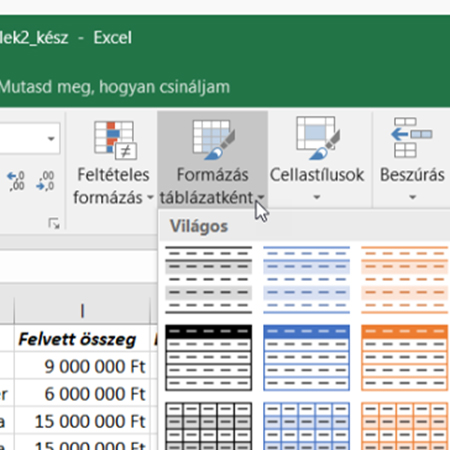Select the black header bordered table style
Image resolution: width=450 pixels, height=450 pixels.
pos(209,358)
